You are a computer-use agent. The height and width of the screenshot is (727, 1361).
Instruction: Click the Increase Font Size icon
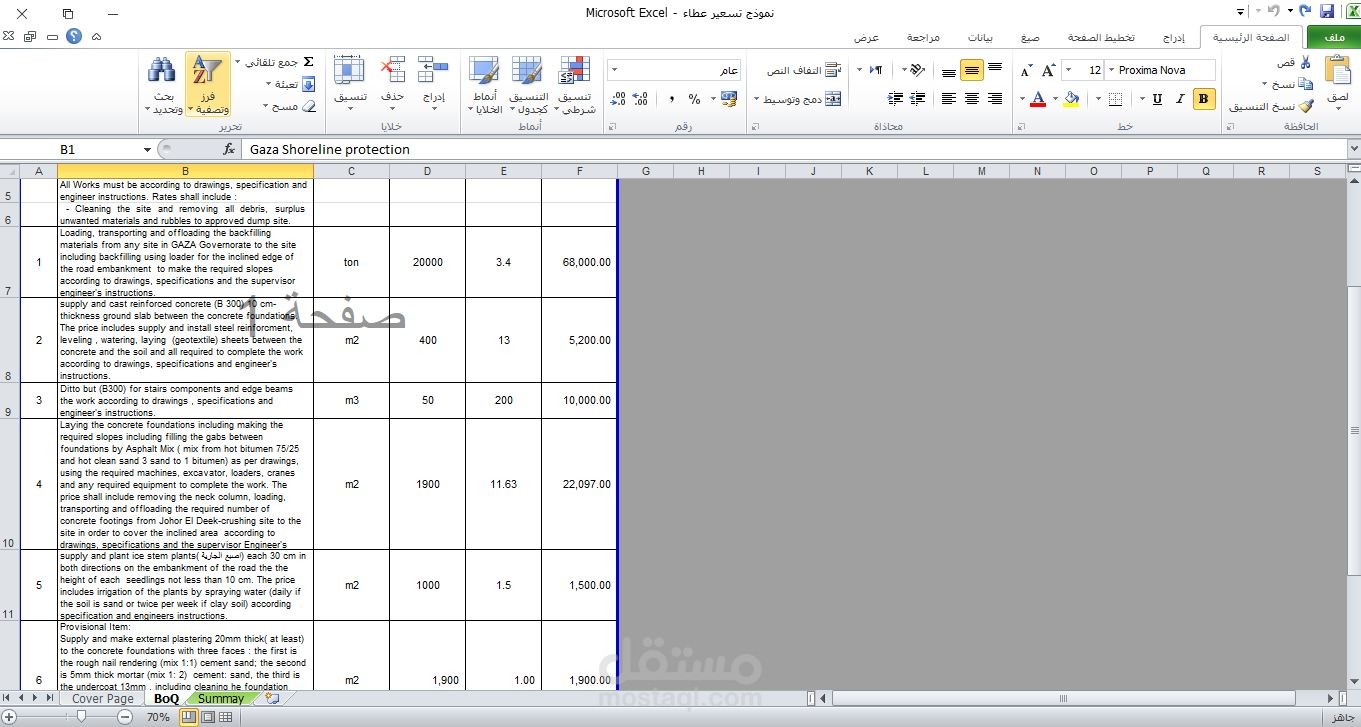tap(1048, 70)
